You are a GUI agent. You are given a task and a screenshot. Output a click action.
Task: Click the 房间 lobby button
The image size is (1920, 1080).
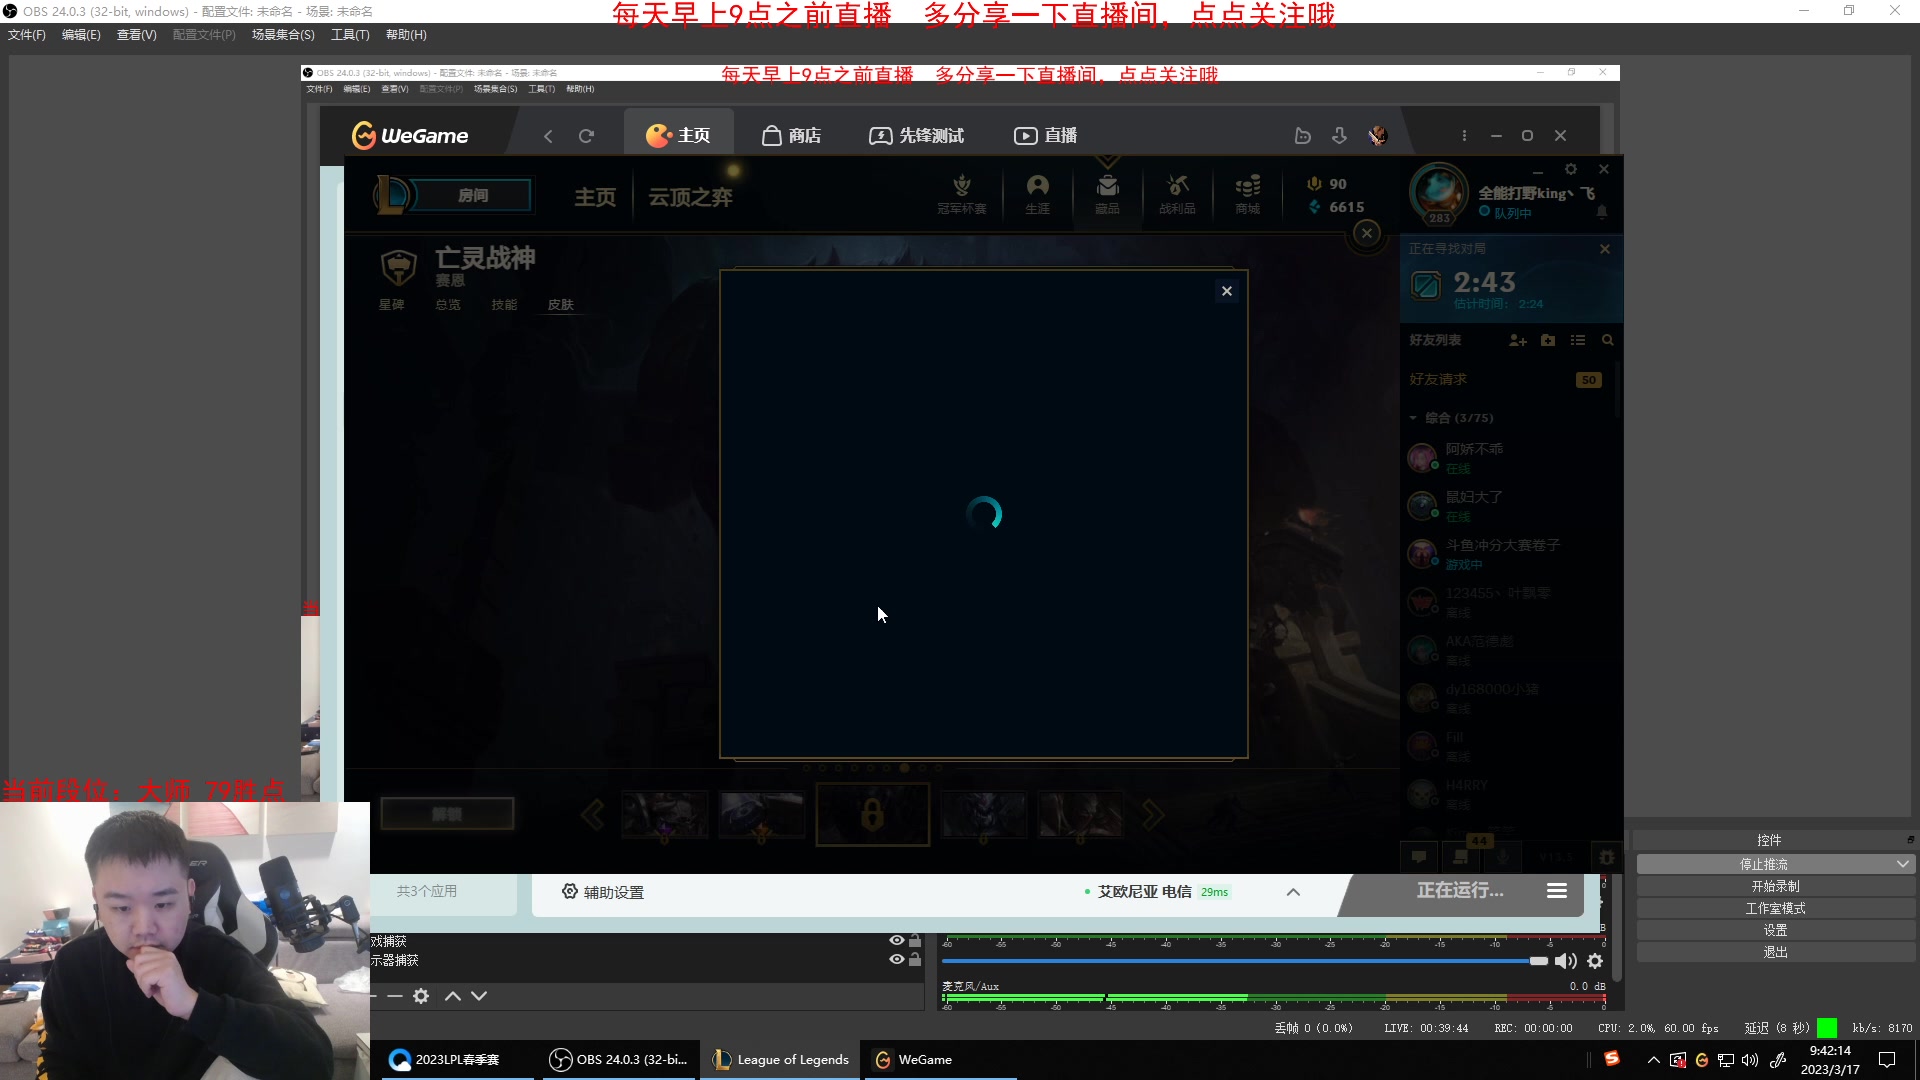(472, 195)
